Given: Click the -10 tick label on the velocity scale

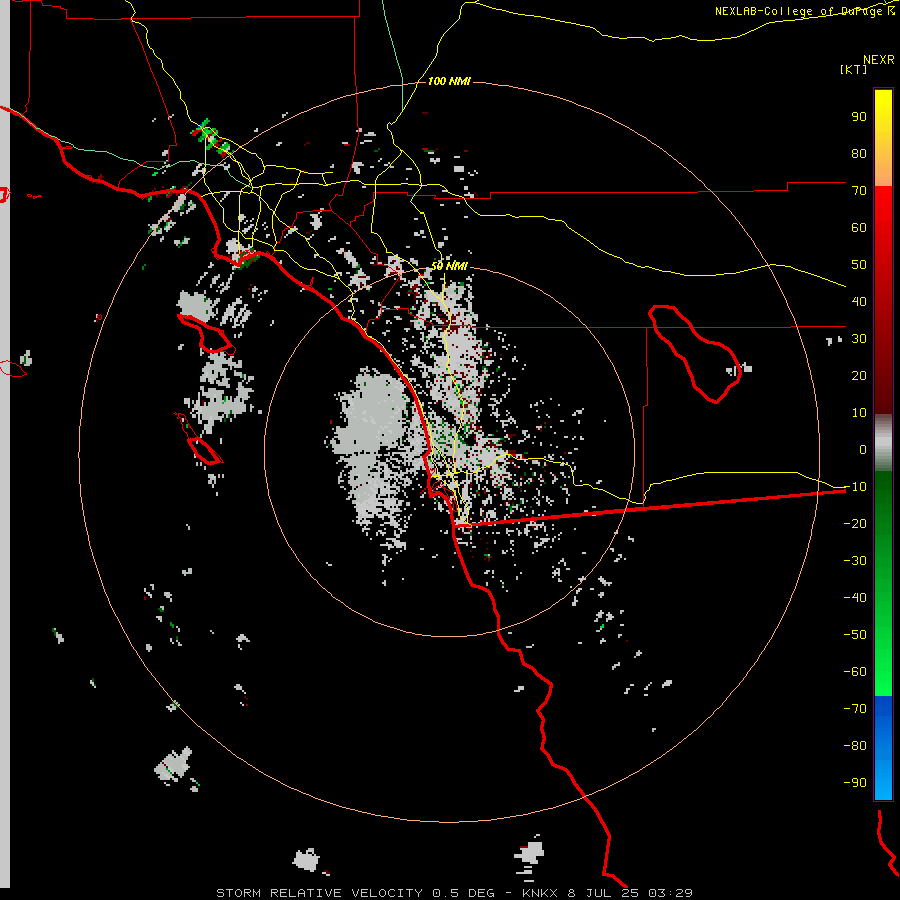Looking at the screenshot, I should pyautogui.click(x=855, y=487).
